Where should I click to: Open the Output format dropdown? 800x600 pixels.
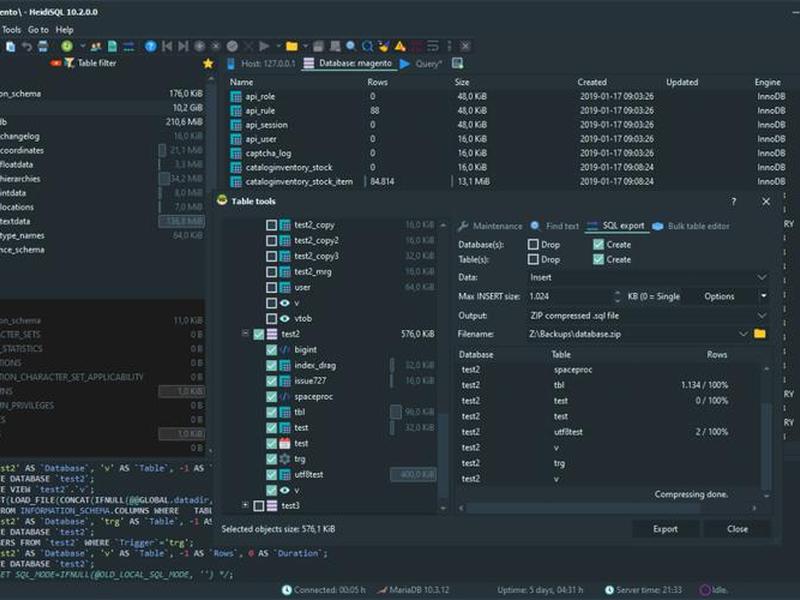(648, 316)
